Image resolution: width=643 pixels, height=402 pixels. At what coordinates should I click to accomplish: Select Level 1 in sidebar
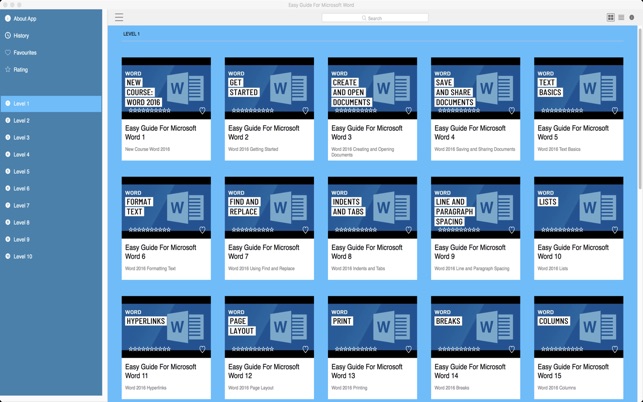(x=51, y=104)
